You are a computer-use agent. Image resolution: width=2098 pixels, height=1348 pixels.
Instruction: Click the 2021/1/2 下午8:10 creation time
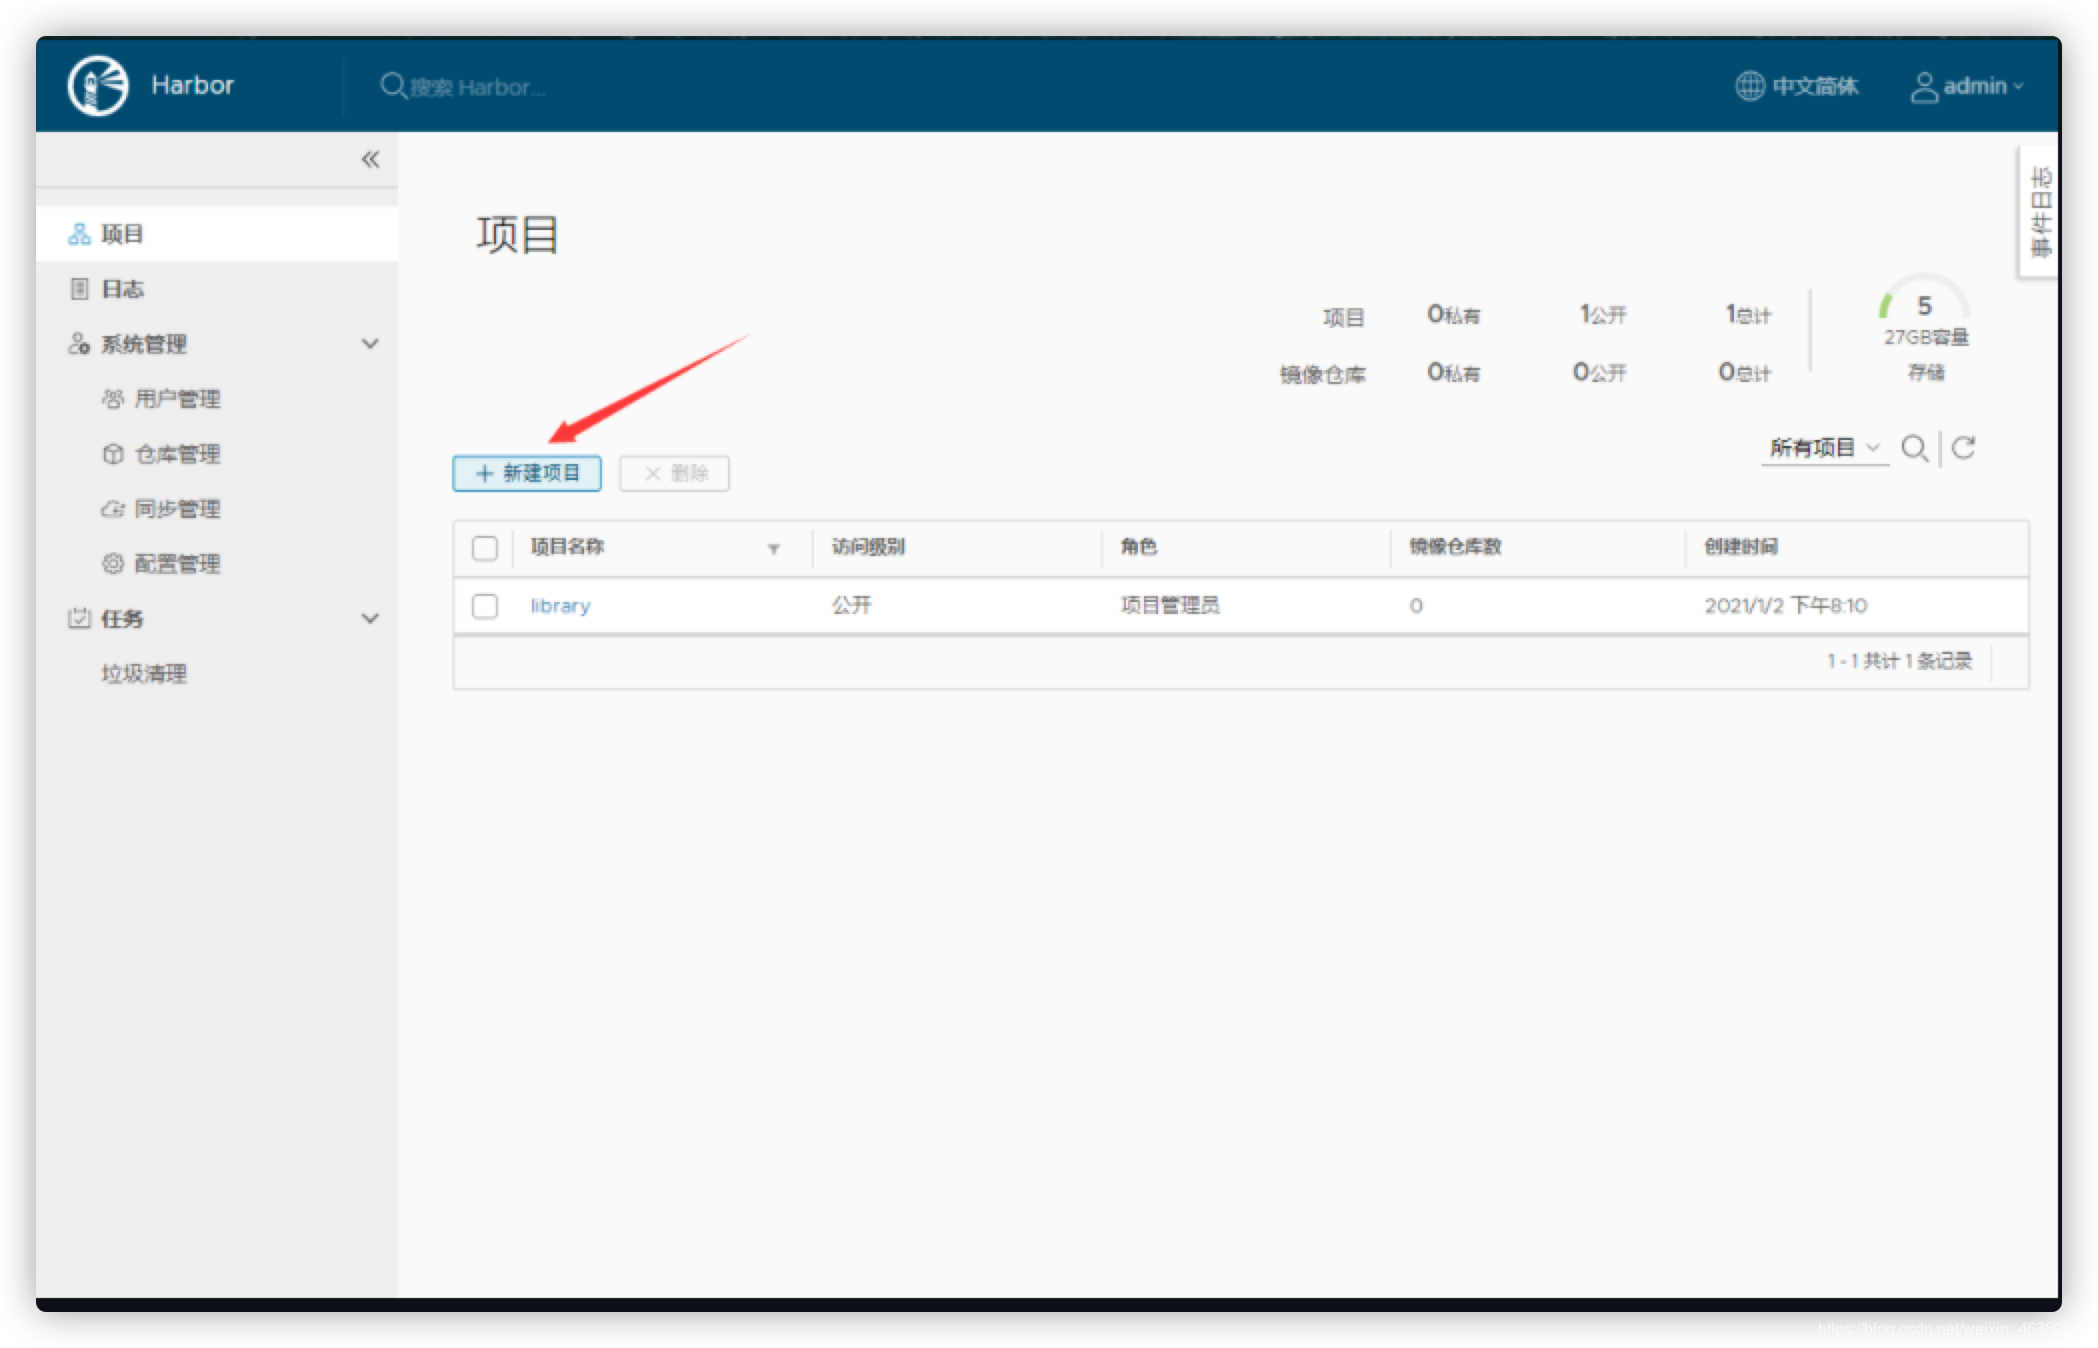point(1786,605)
